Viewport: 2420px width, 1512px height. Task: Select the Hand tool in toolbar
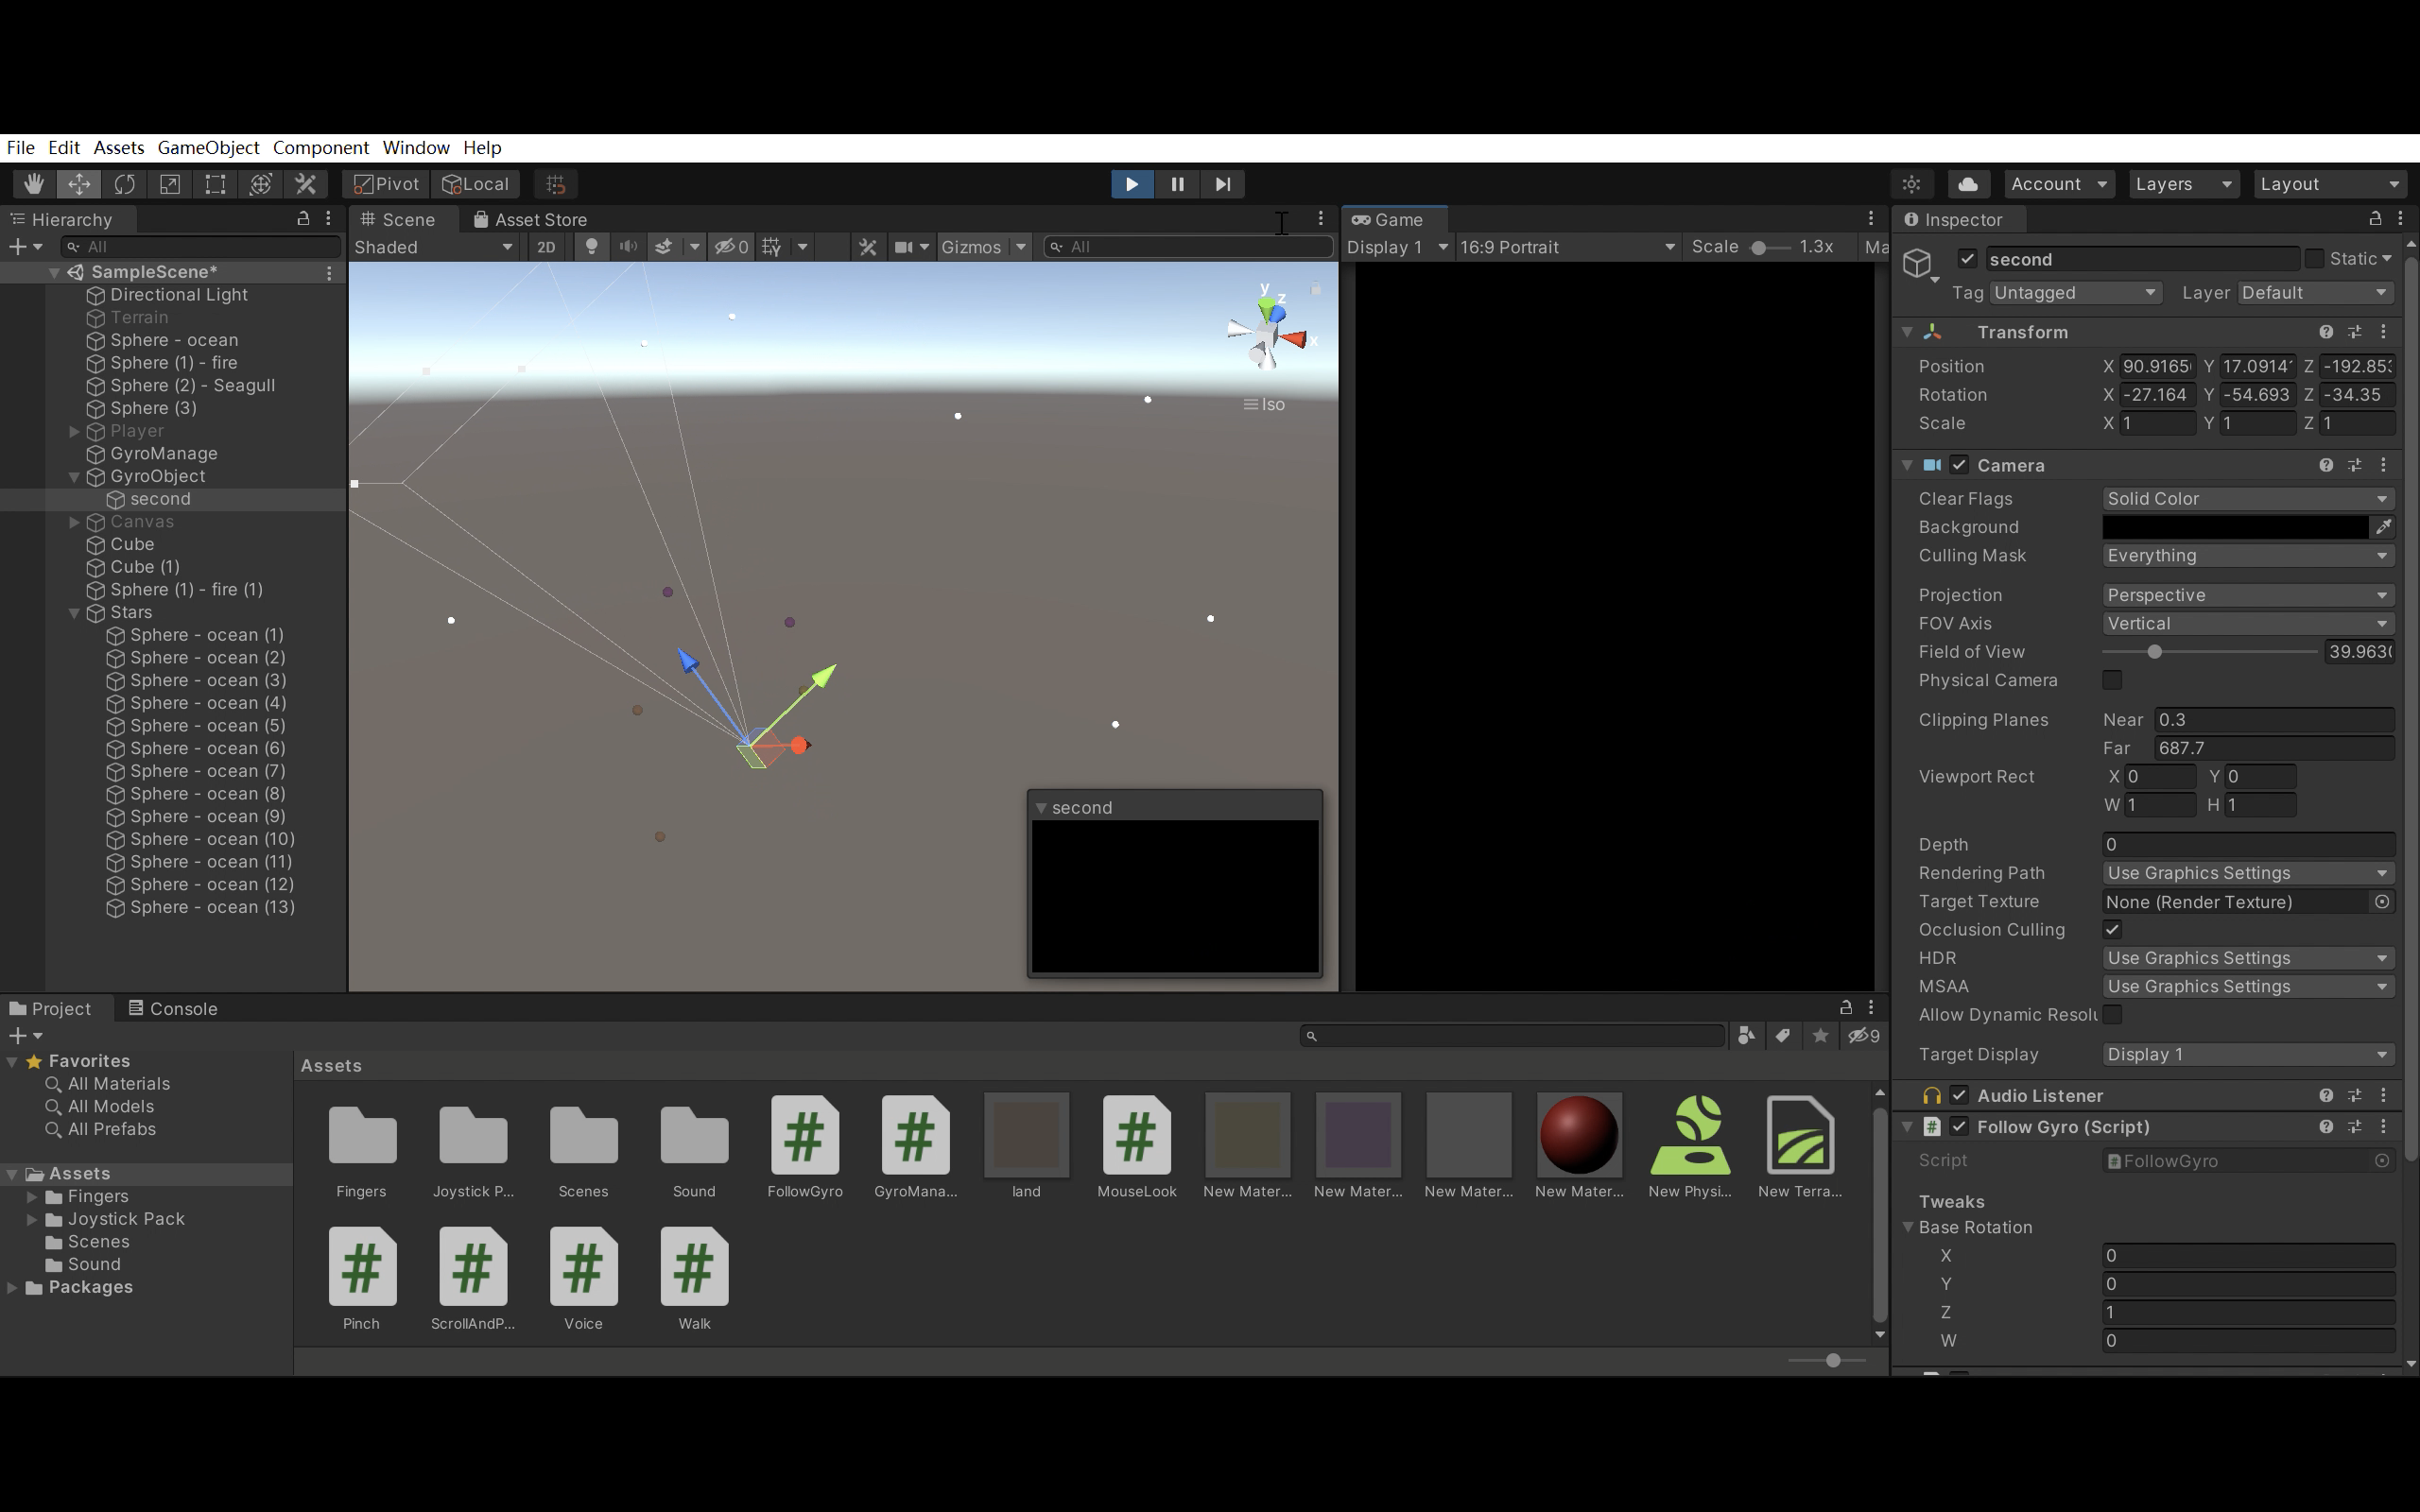33,184
